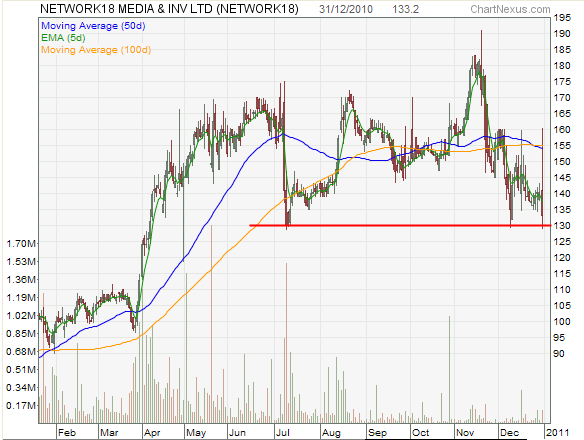Click the 130 price level label
The height and width of the screenshot is (440, 584).
pos(562,225)
